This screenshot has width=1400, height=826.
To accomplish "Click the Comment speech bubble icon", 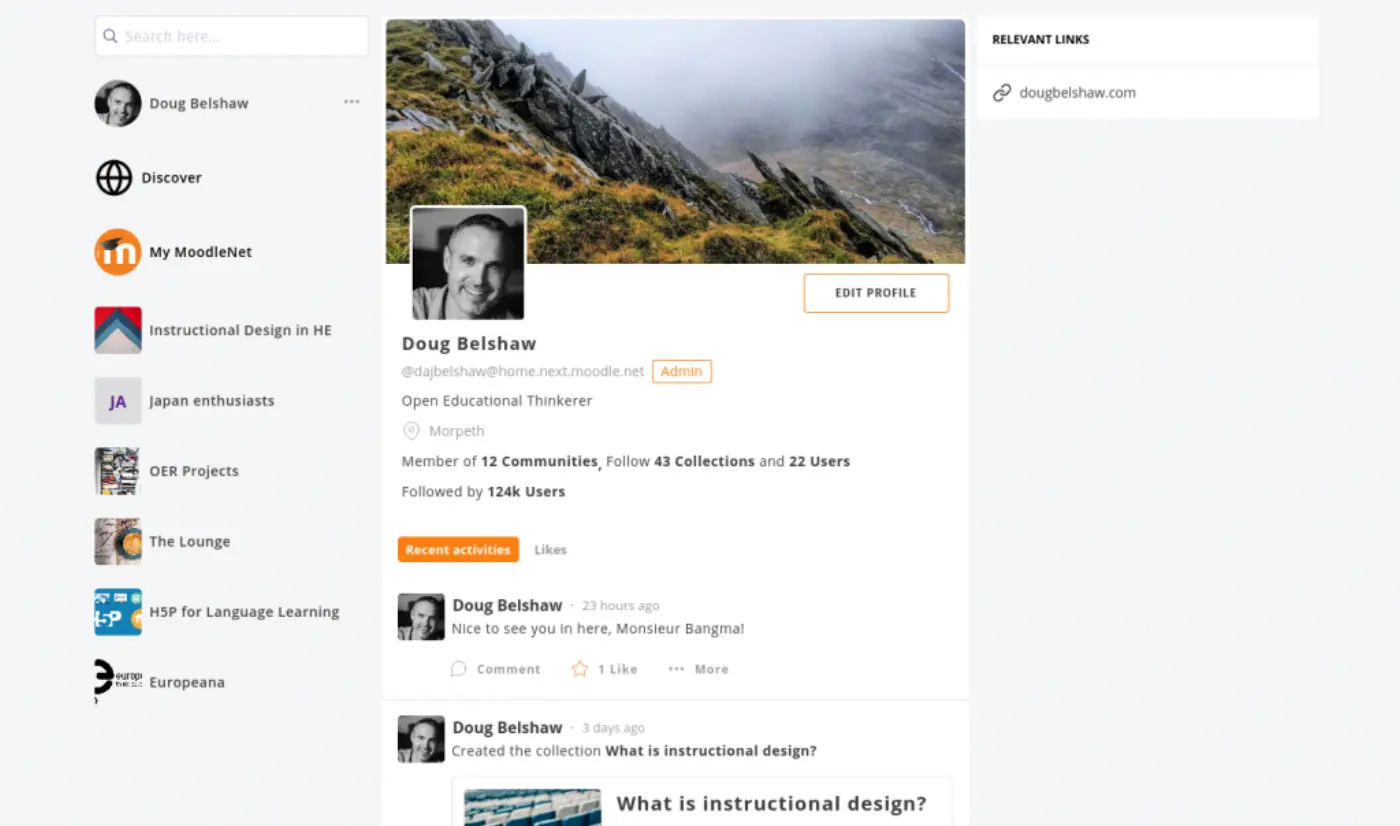I will [459, 669].
